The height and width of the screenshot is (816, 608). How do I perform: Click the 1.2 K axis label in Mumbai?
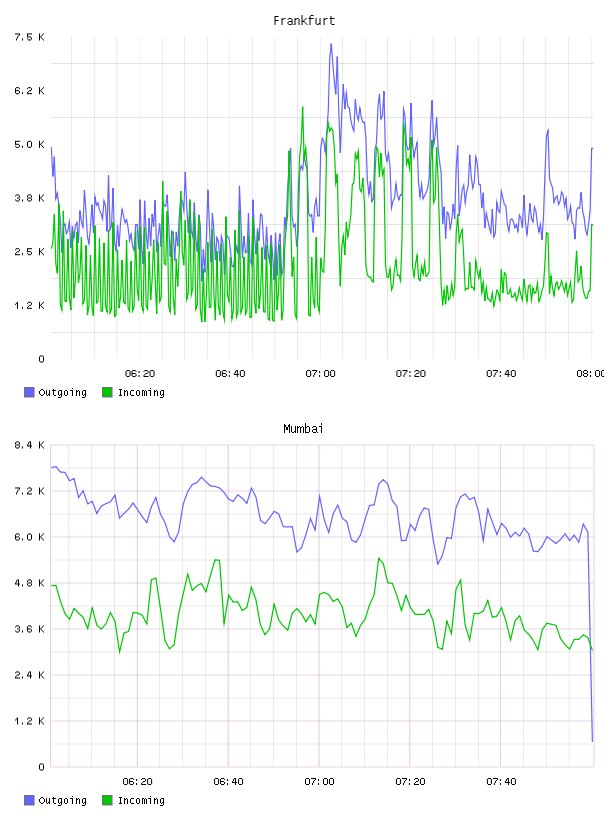tap(30, 721)
